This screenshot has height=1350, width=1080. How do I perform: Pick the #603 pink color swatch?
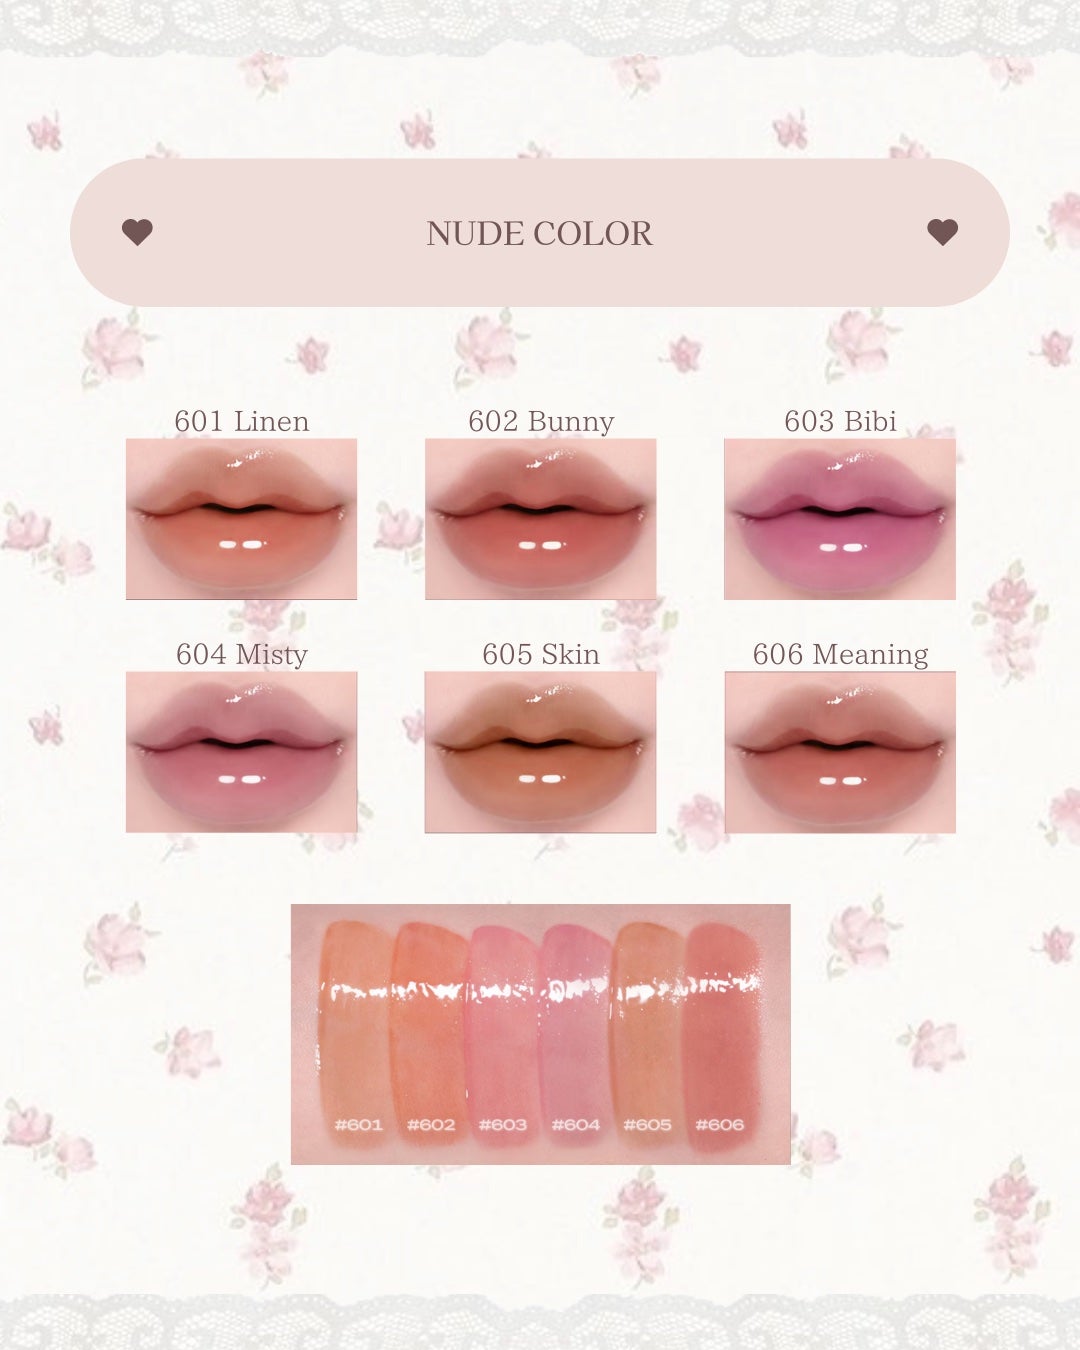[503, 1030]
